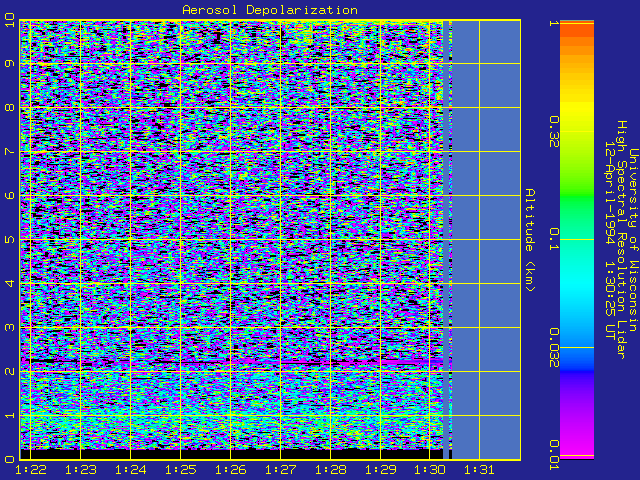Click the '12-April-1994 1:30:25 UT' timestamp

click(610, 240)
